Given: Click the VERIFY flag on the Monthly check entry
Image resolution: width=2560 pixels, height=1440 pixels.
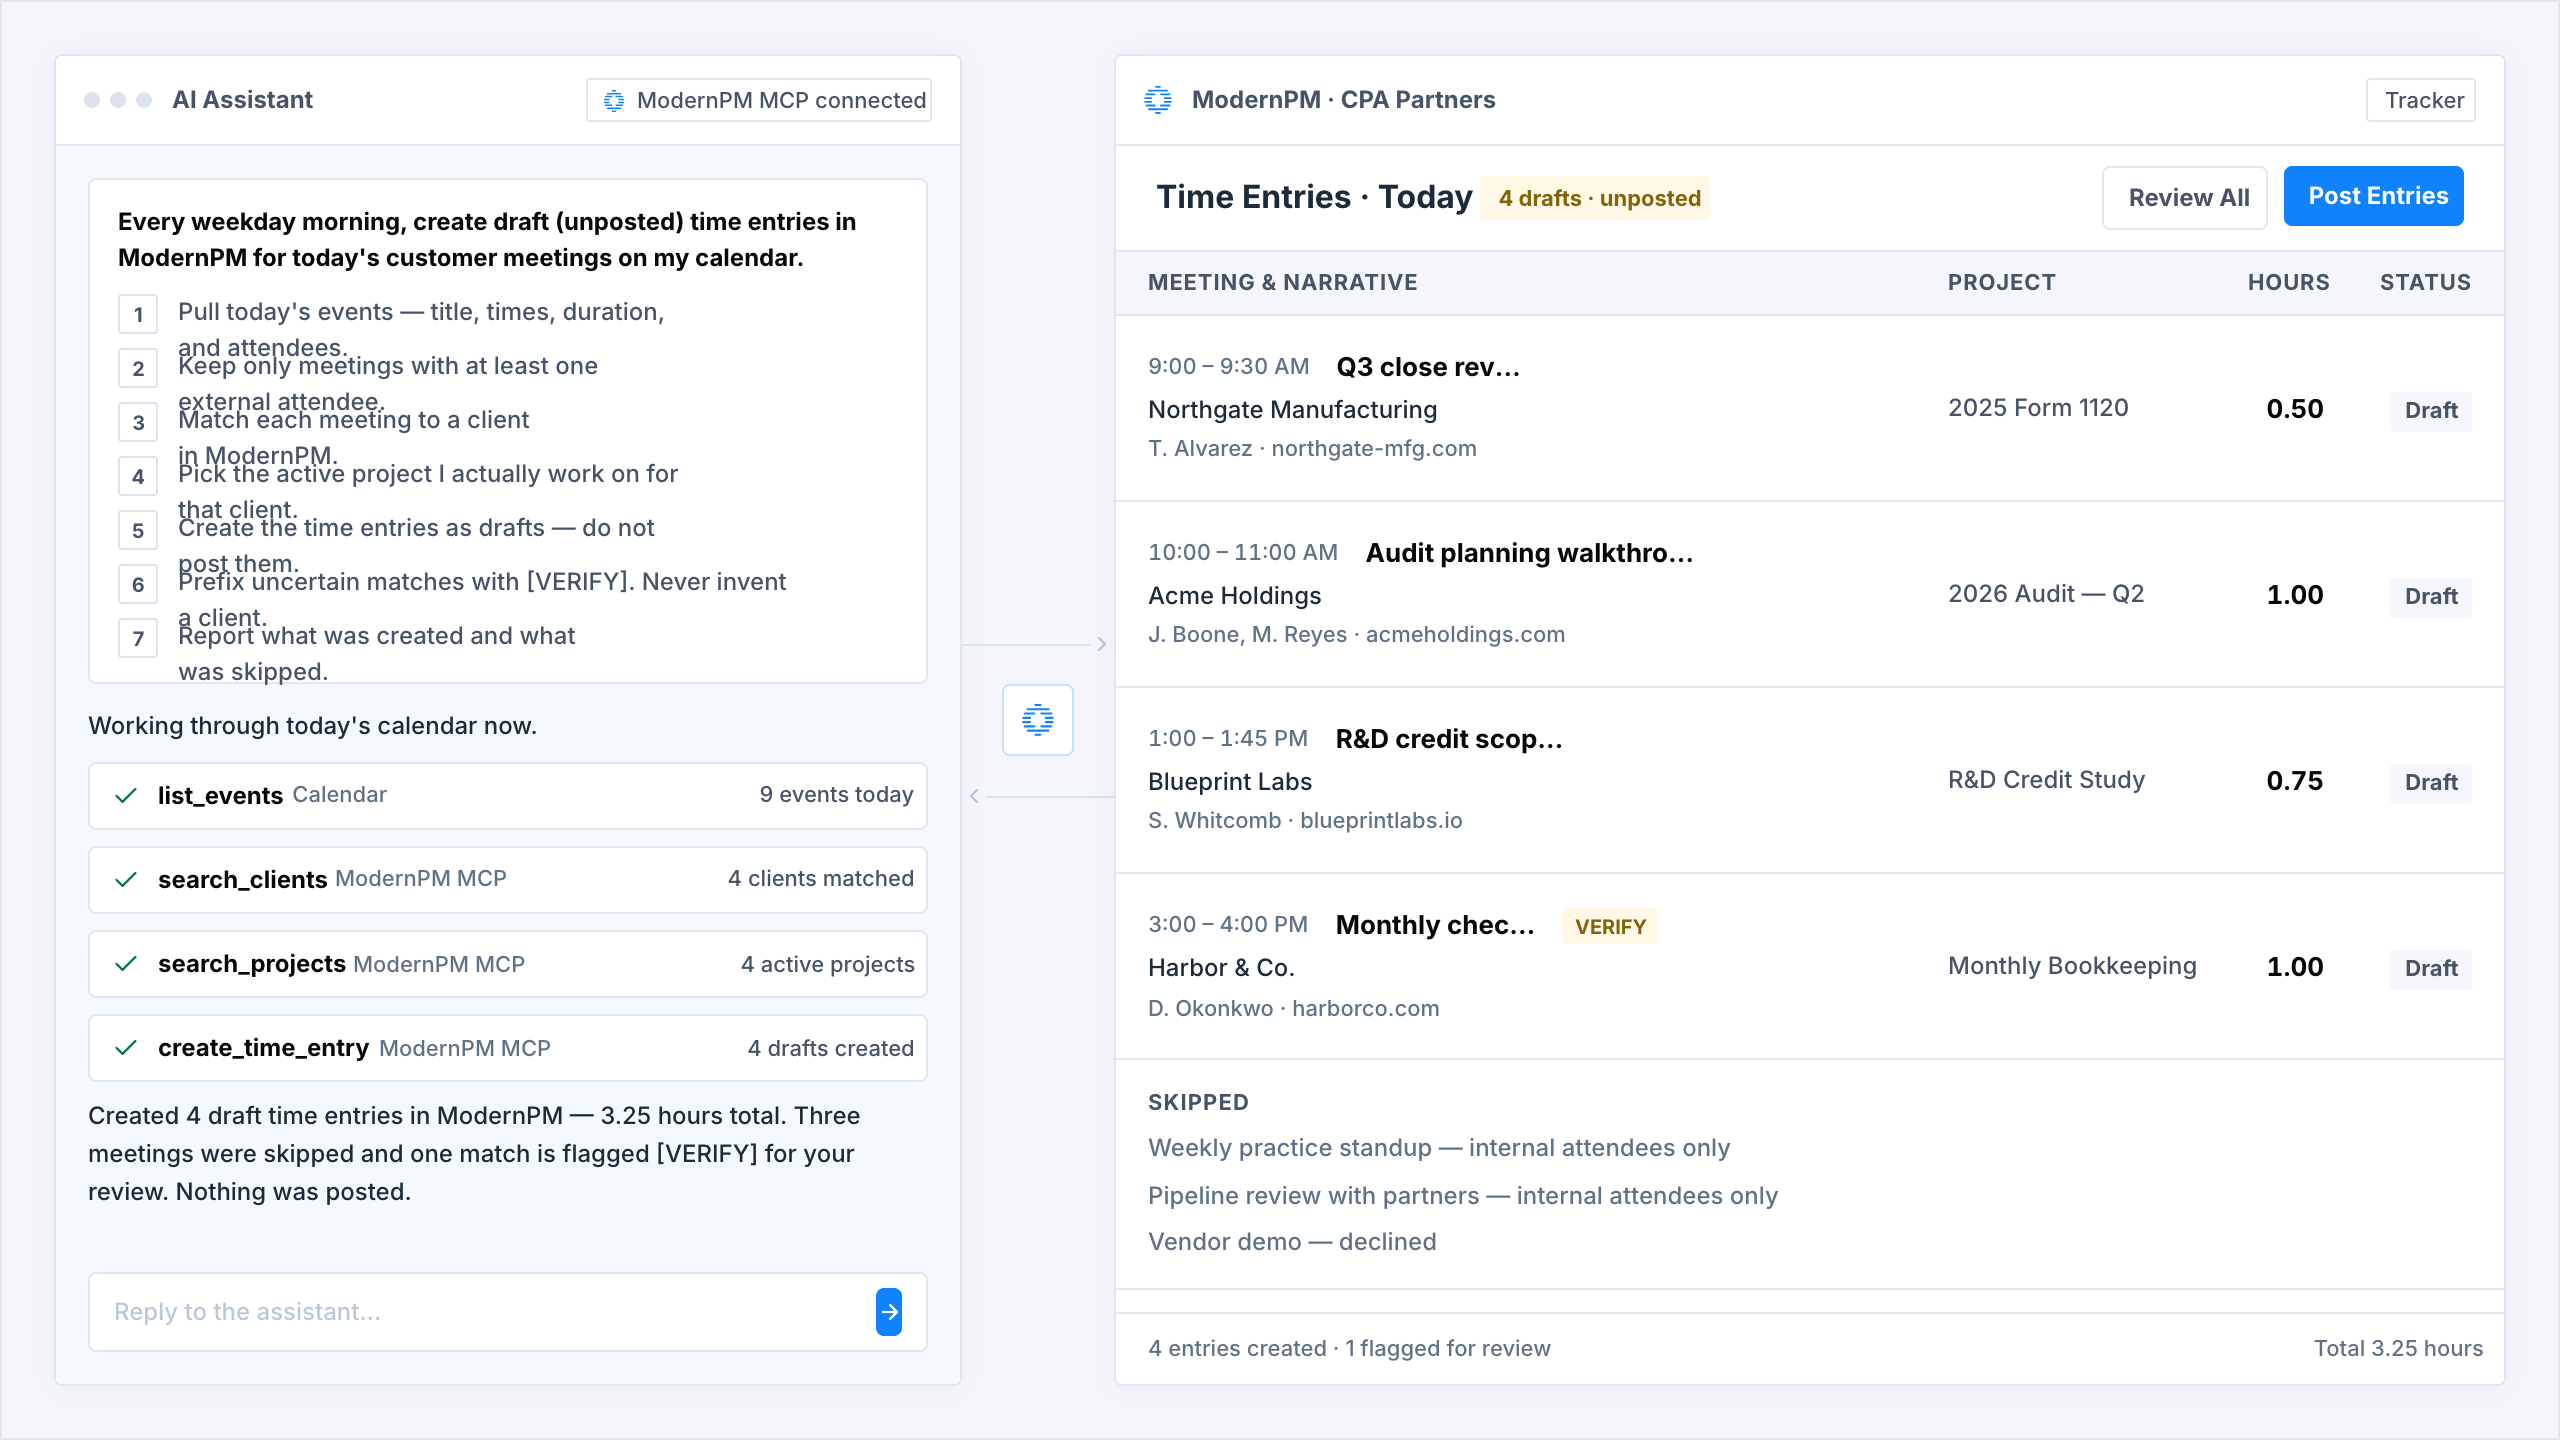Looking at the screenshot, I should coord(1610,927).
